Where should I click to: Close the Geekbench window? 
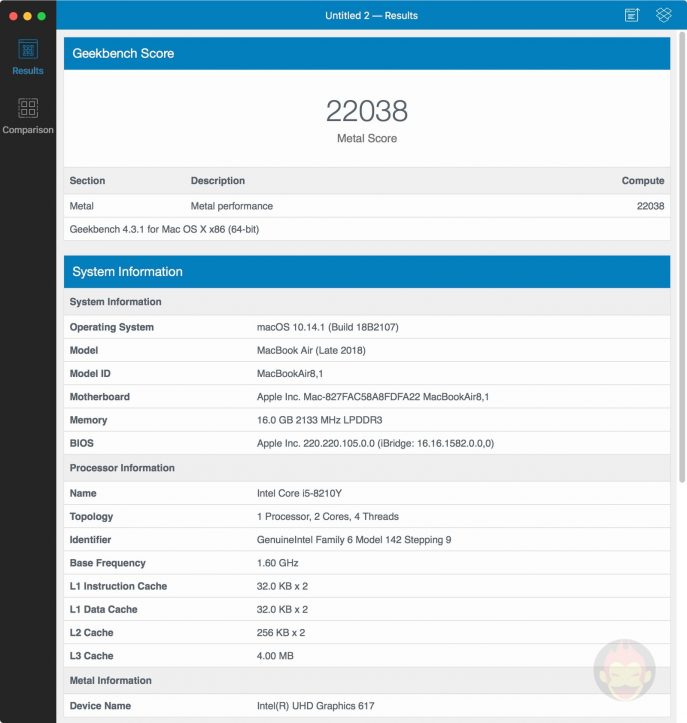click(13, 16)
